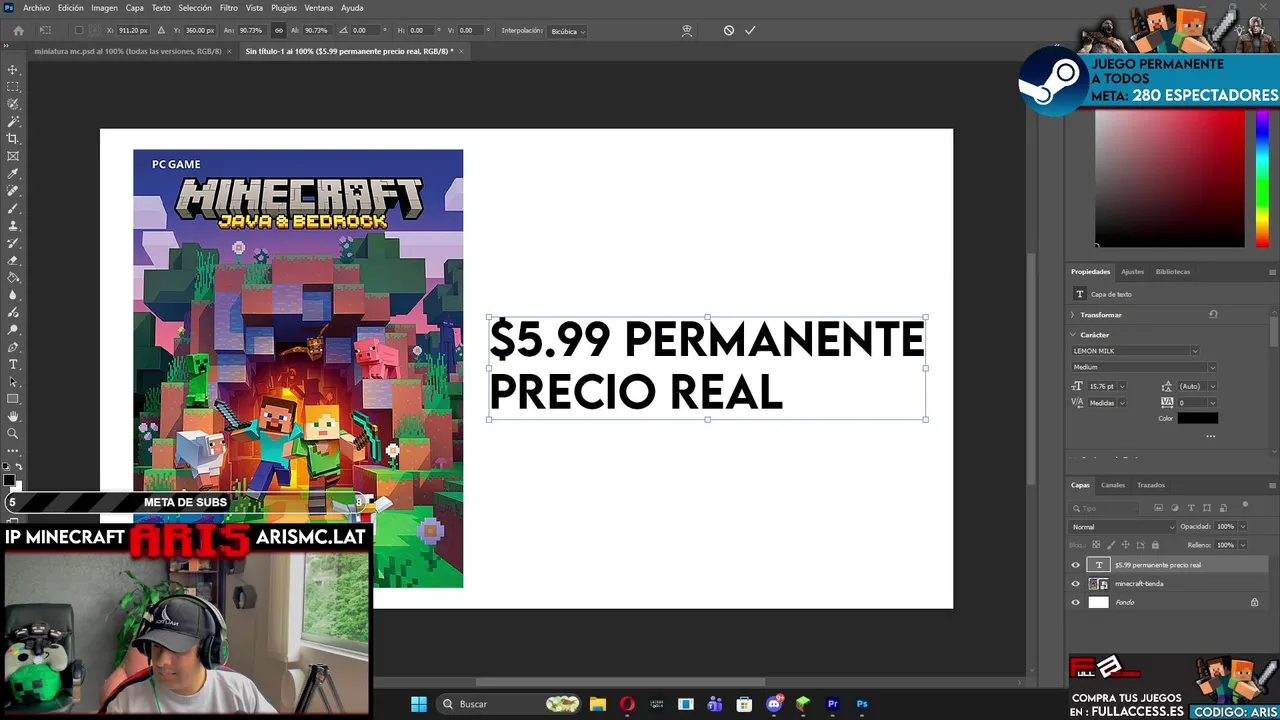Hide the minecraft-tienda layer
Screen dimensions: 1280x720
click(x=1076, y=584)
